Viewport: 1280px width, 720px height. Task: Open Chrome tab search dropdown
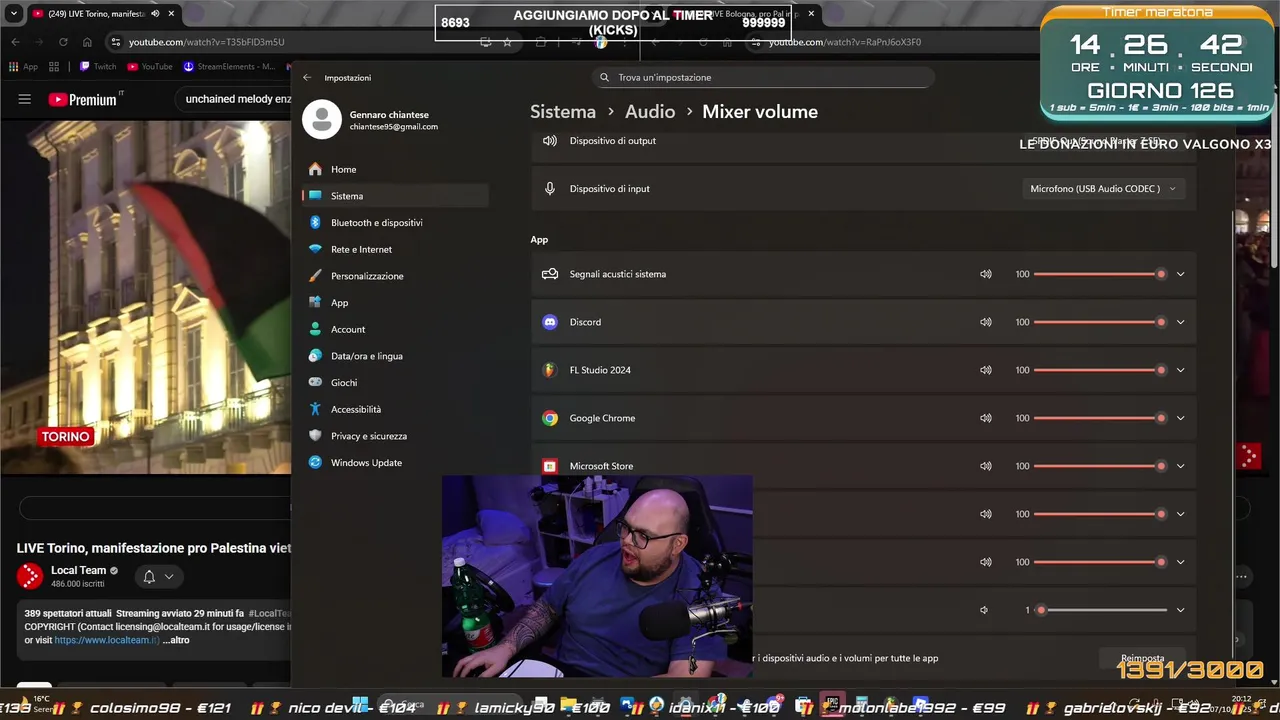tap(14, 14)
